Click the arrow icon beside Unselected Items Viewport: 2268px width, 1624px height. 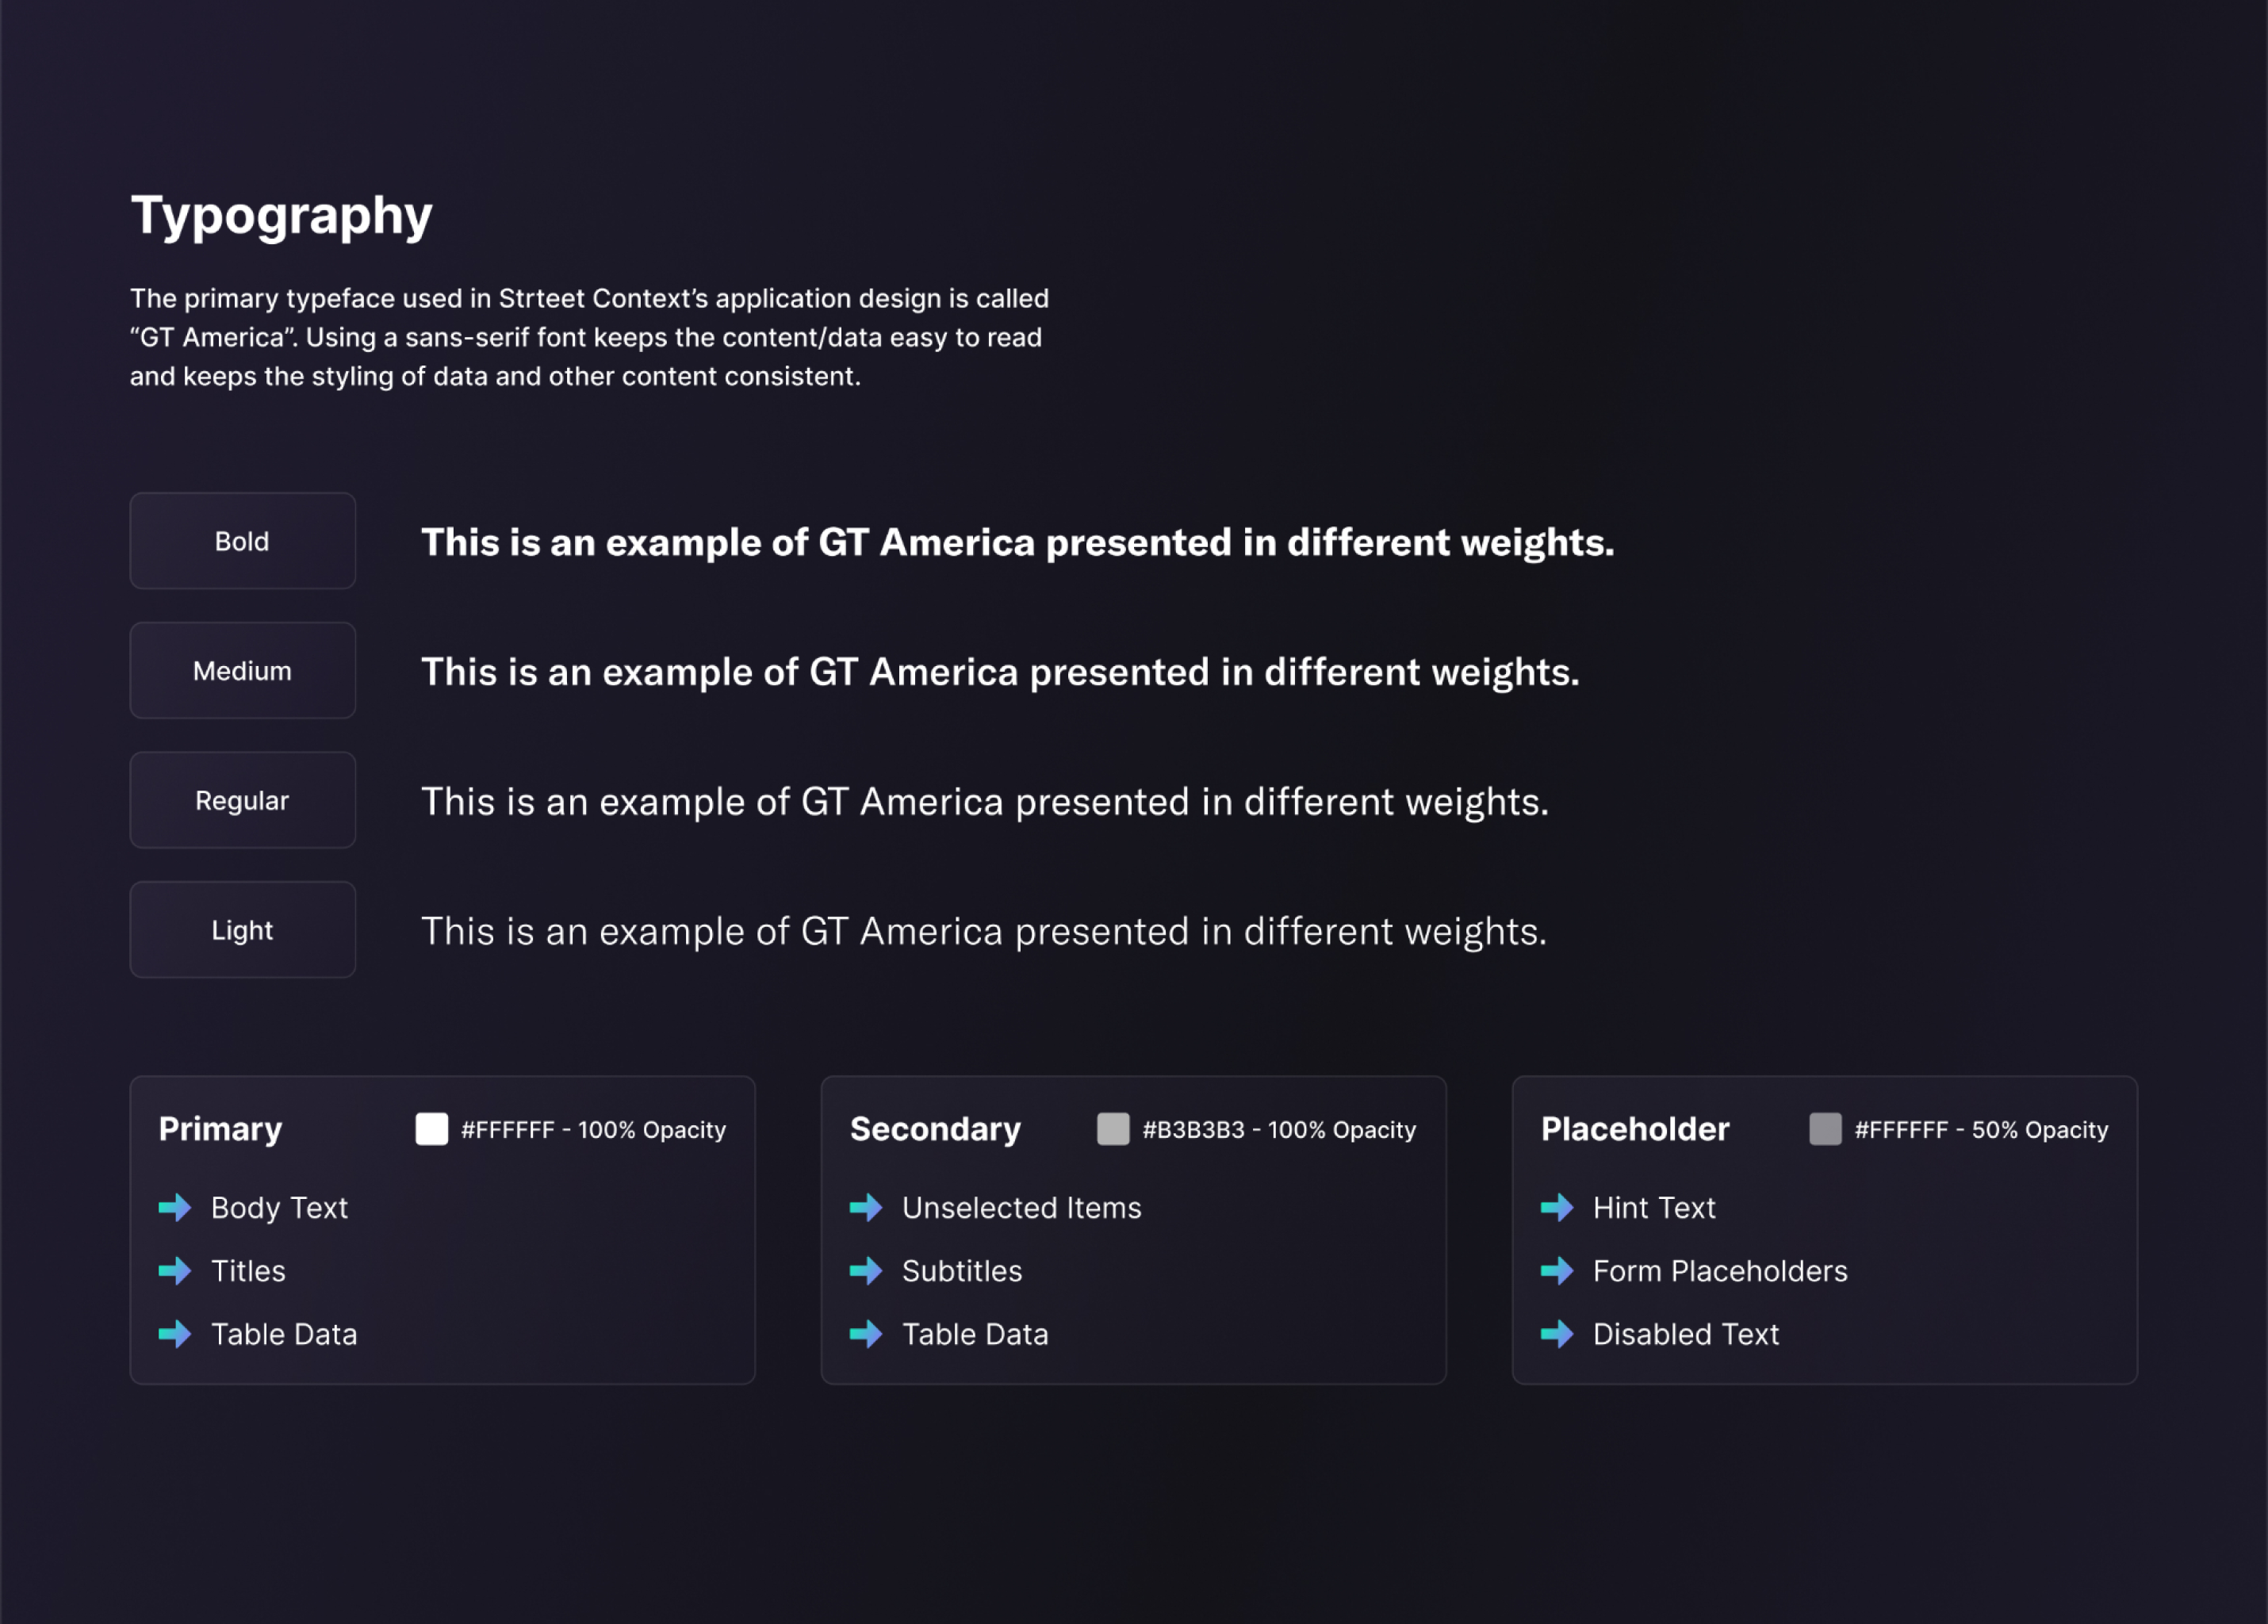[866, 1208]
